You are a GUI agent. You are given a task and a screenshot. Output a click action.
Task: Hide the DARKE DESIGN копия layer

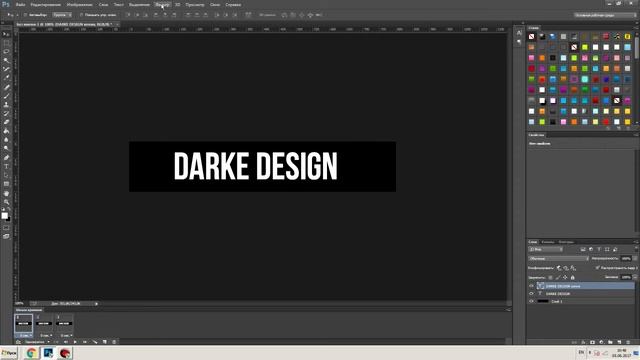click(531, 286)
